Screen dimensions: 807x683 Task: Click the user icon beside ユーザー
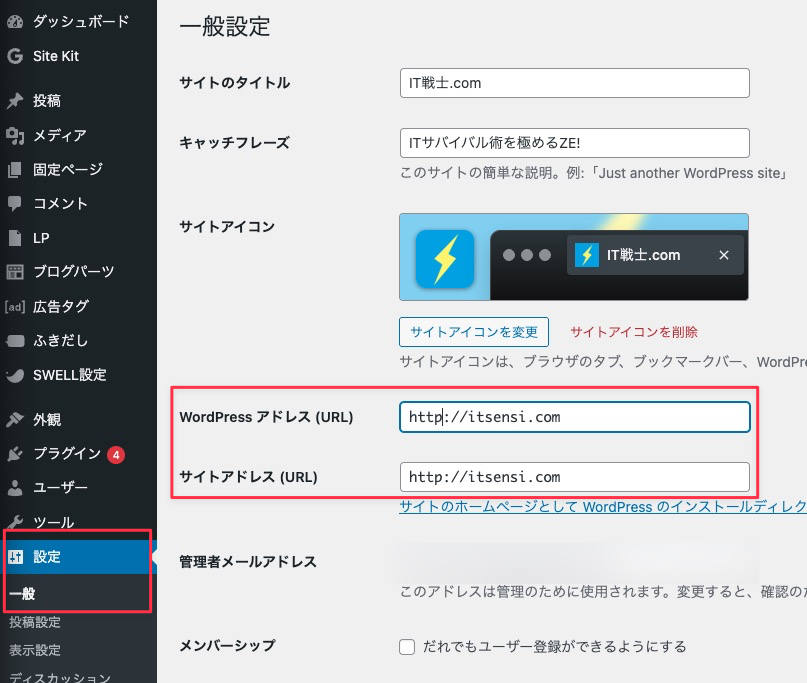[15, 488]
